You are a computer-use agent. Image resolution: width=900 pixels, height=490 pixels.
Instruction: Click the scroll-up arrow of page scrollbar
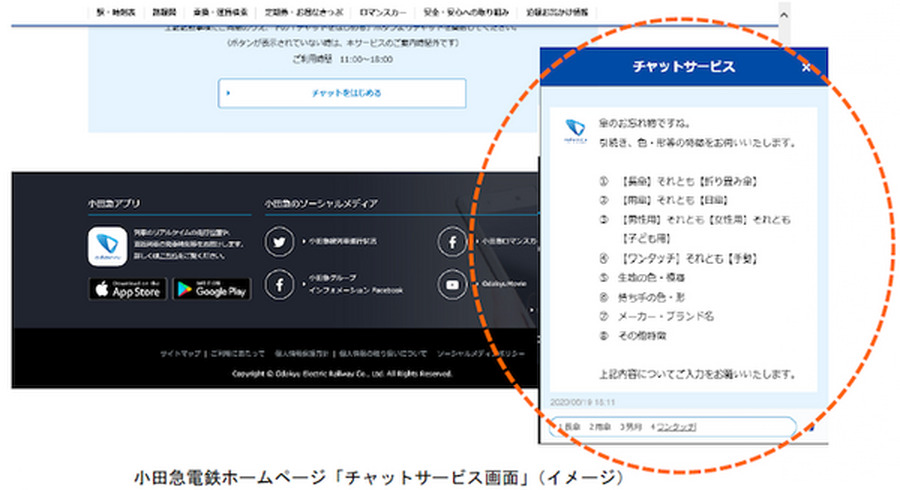pos(784,16)
